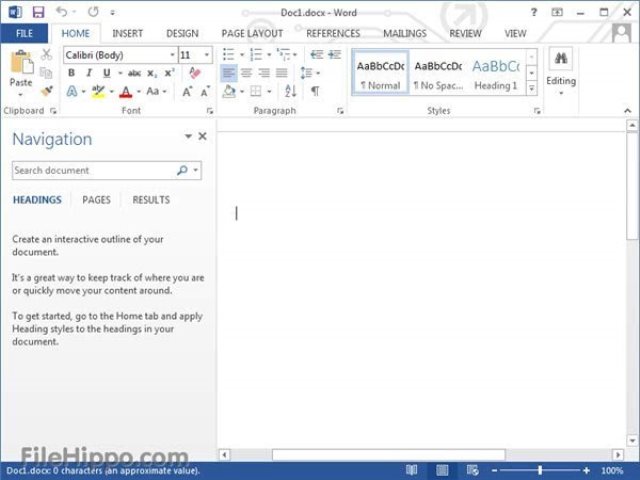Screen dimensions: 640x480
Task: Click the Numbering list icon
Action: 256,54
